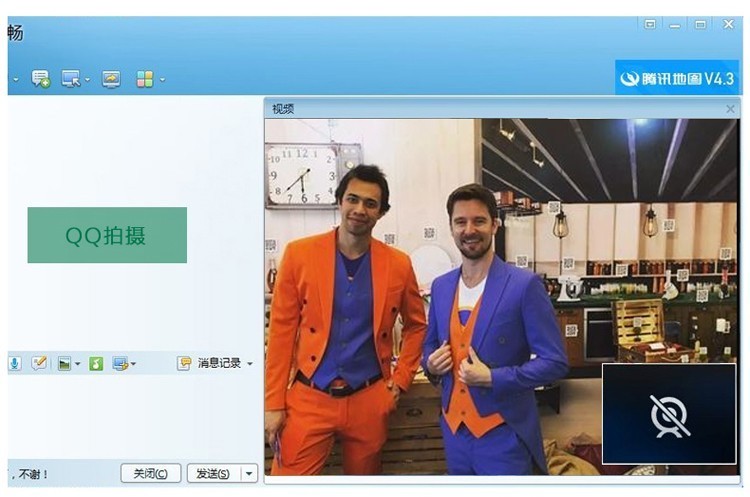Viewport: 750px width, 497px height.
Task: Open the handwriting notepad pencil icon
Action: [39, 363]
